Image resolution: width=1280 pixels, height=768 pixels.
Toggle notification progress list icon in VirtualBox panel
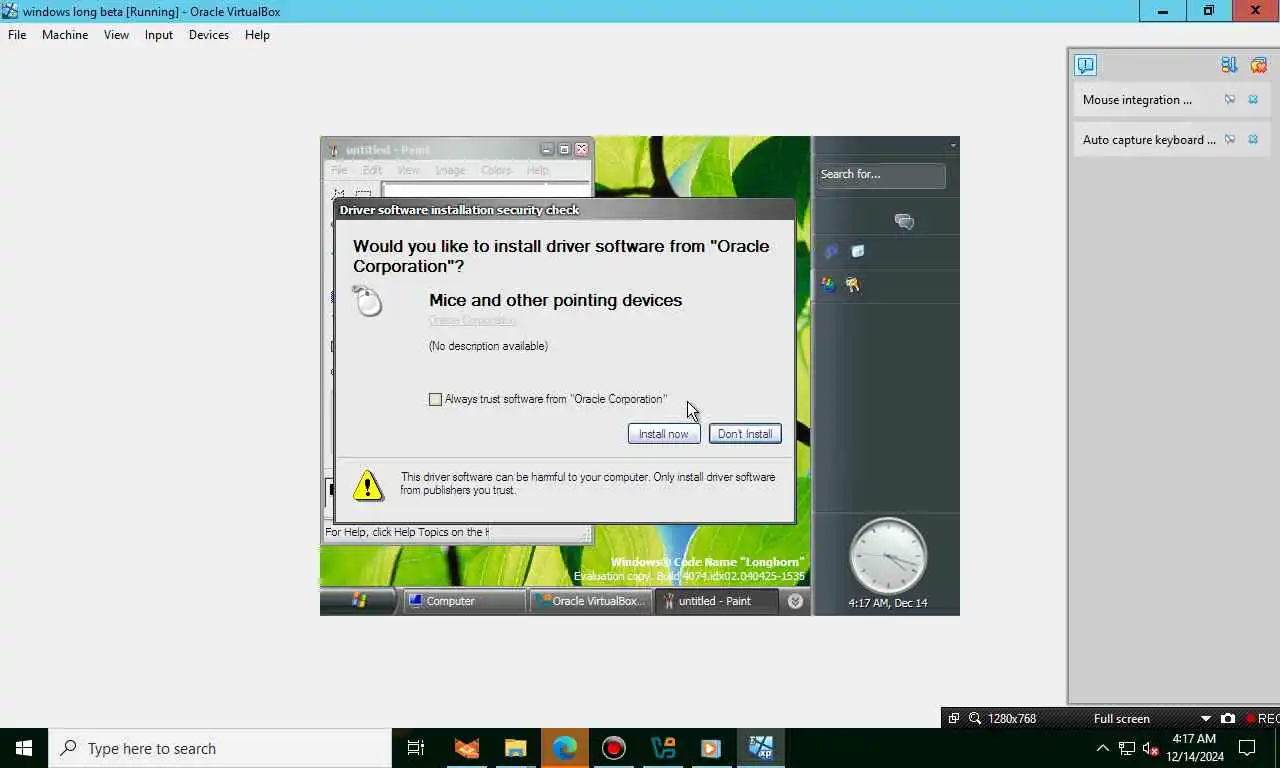[x=1229, y=65]
